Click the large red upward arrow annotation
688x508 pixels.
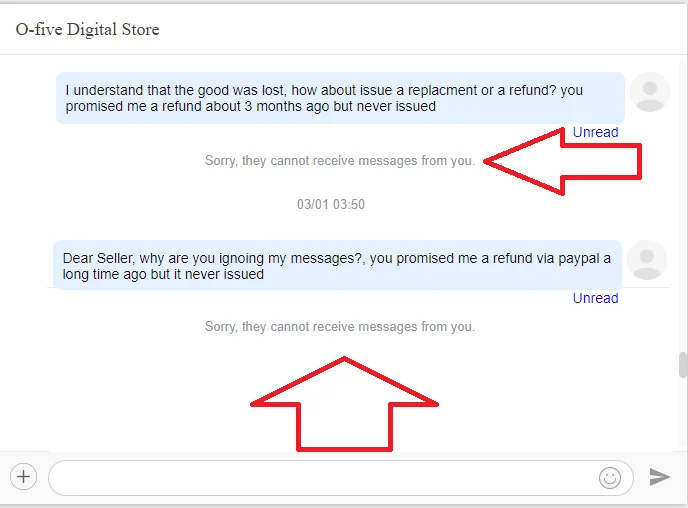click(x=344, y=405)
